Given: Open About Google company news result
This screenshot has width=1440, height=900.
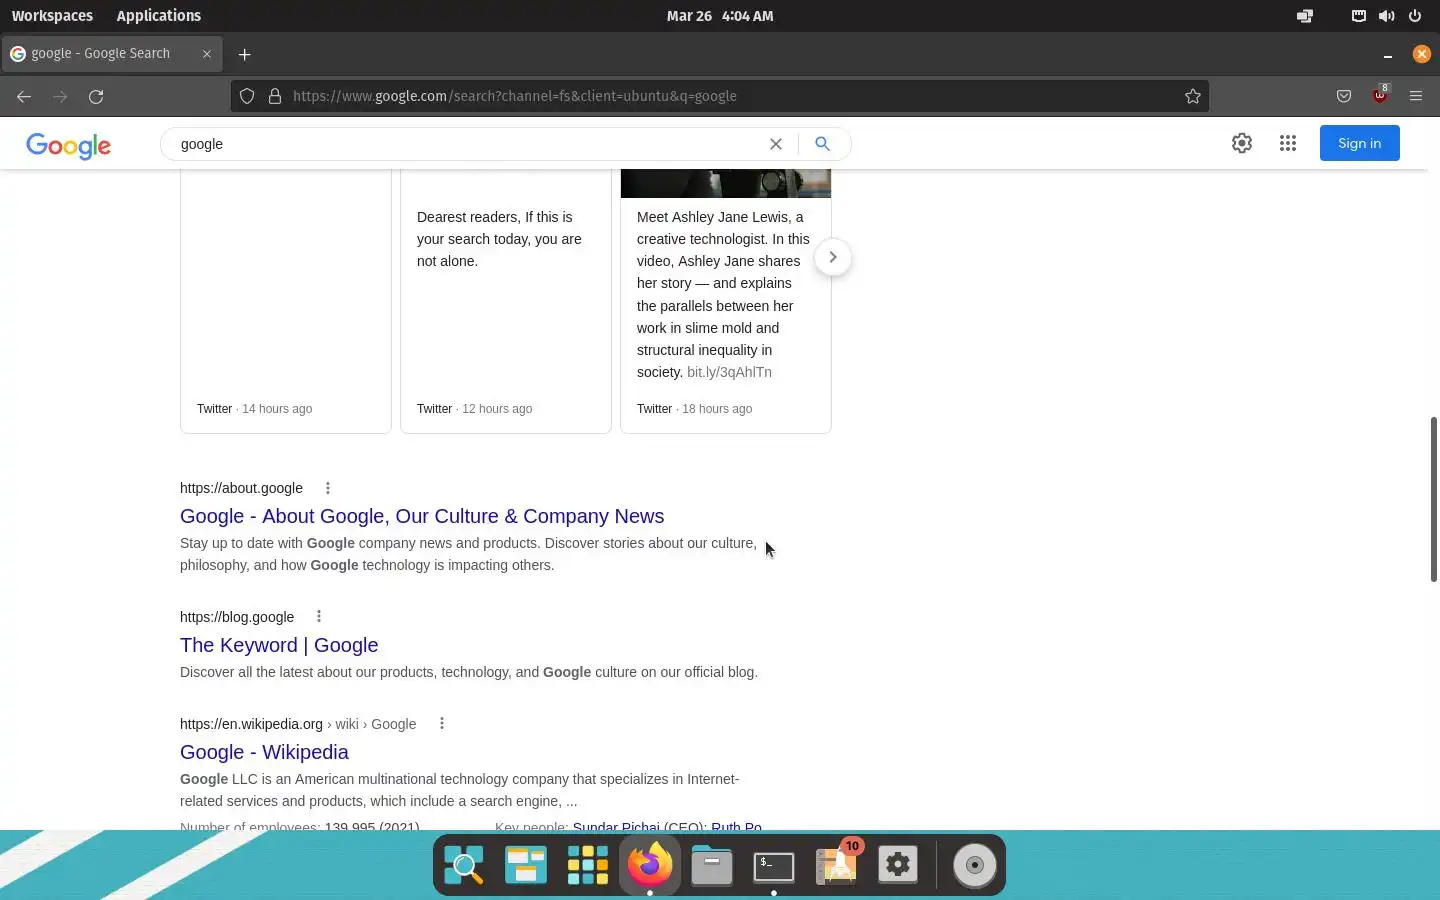Looking at the screenshot, I should pyautogui.click(x=422, y=516).
